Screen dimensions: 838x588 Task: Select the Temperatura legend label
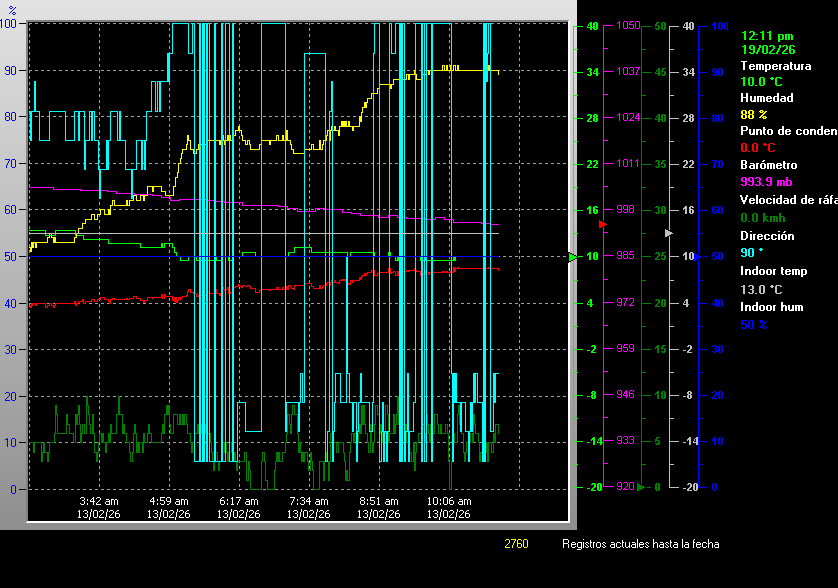click(x=775, y=66)
